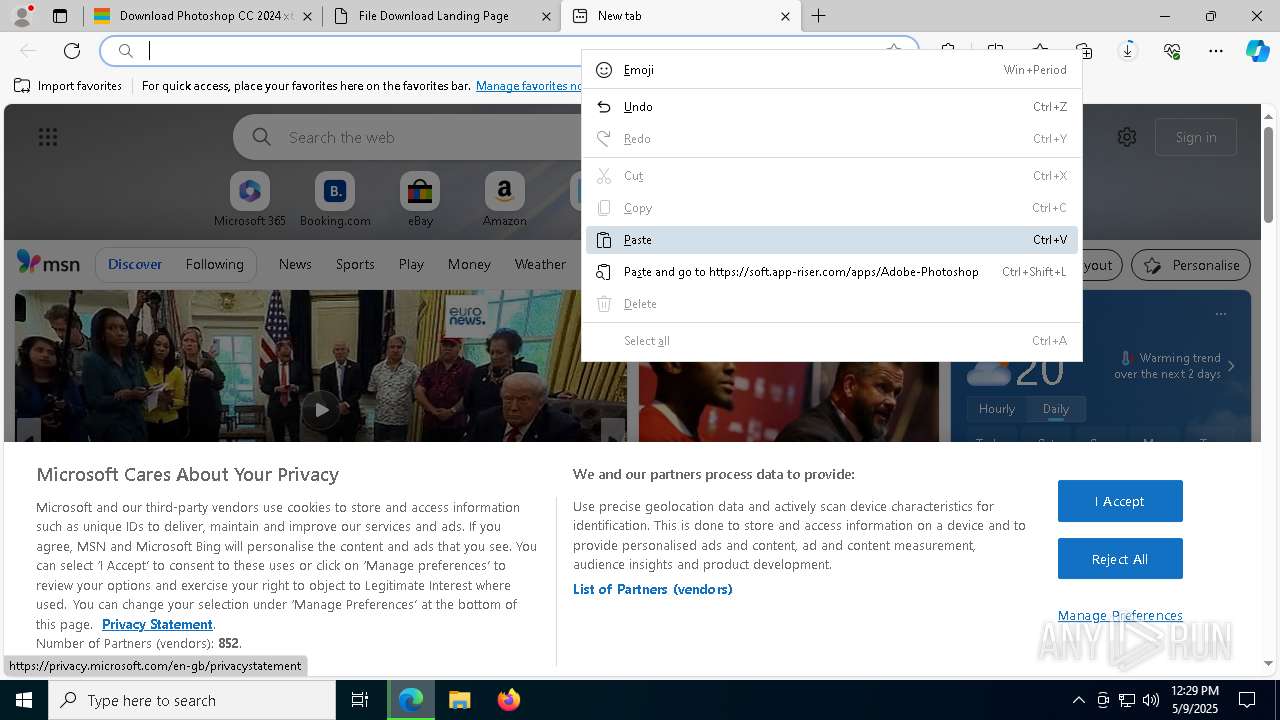Viewport: 1280px width, 720px height.
Task: Close the Download Photoshop CC 2024 tab
Action: [x=307, y=16]
